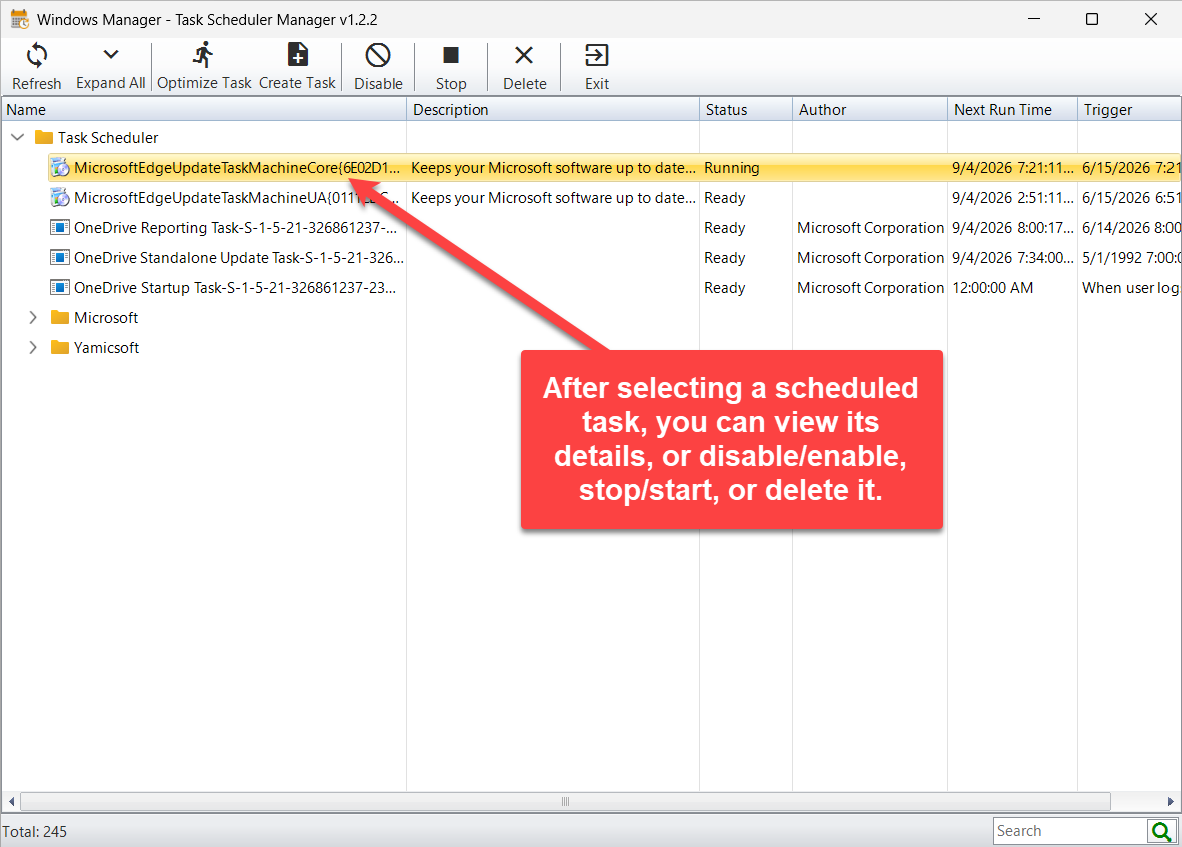Click the Create Task file icon
1182x847 pixels.
pyautogui.click(x=298, y=55)
